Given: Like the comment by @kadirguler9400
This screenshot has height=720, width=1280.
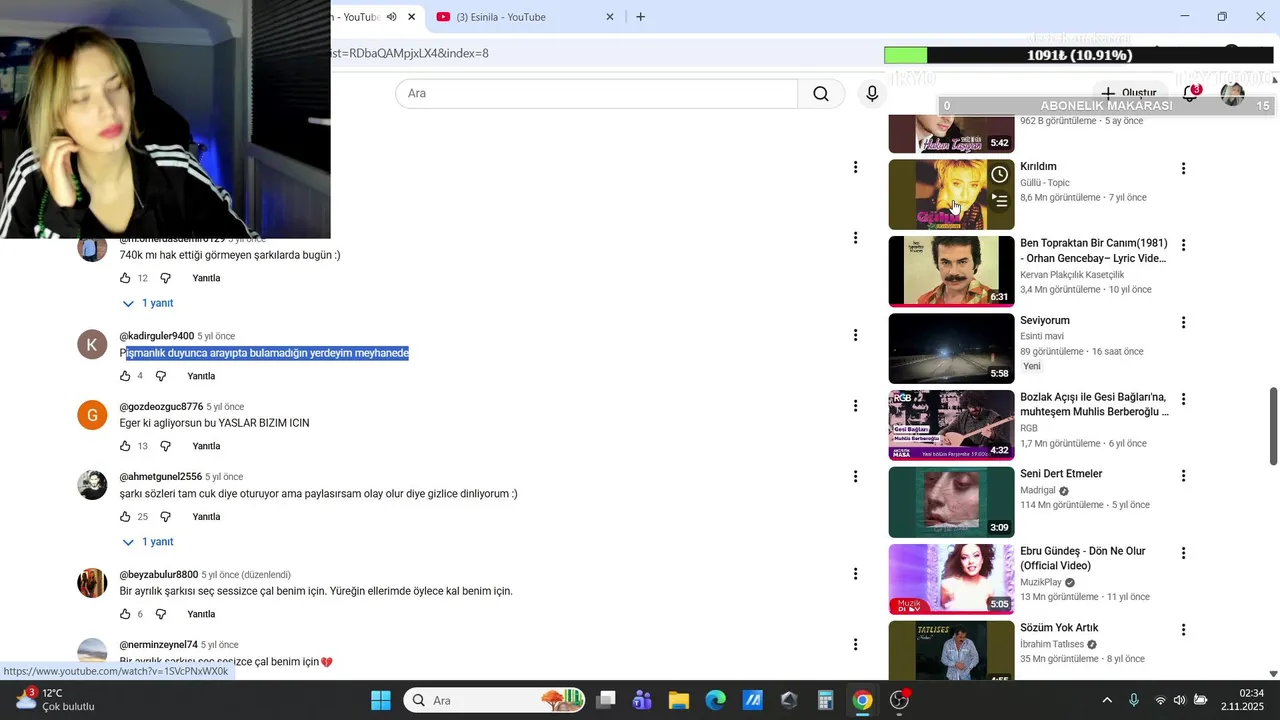Looking at the screenshot, I should 125,376.
